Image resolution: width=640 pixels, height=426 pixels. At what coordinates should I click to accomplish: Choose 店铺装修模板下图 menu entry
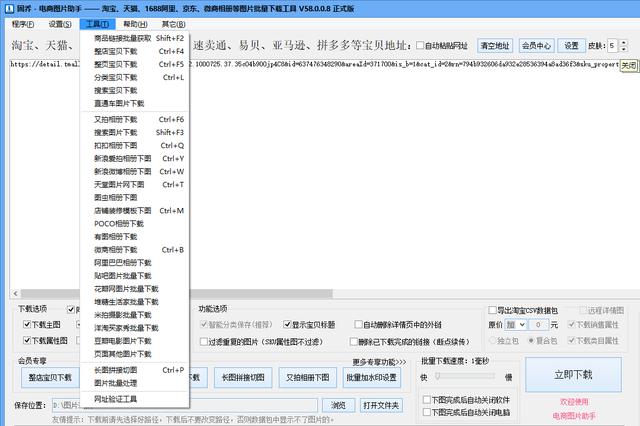click(x=135, y=211)
